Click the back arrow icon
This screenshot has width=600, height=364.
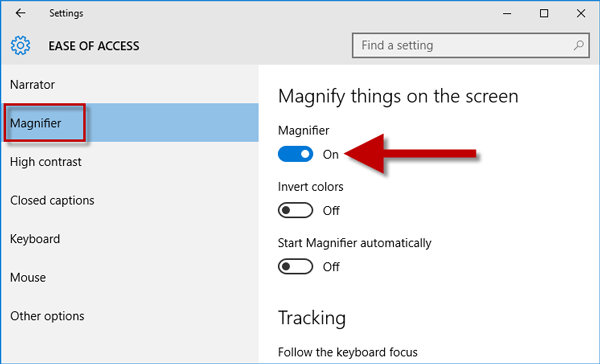(20, 13)
